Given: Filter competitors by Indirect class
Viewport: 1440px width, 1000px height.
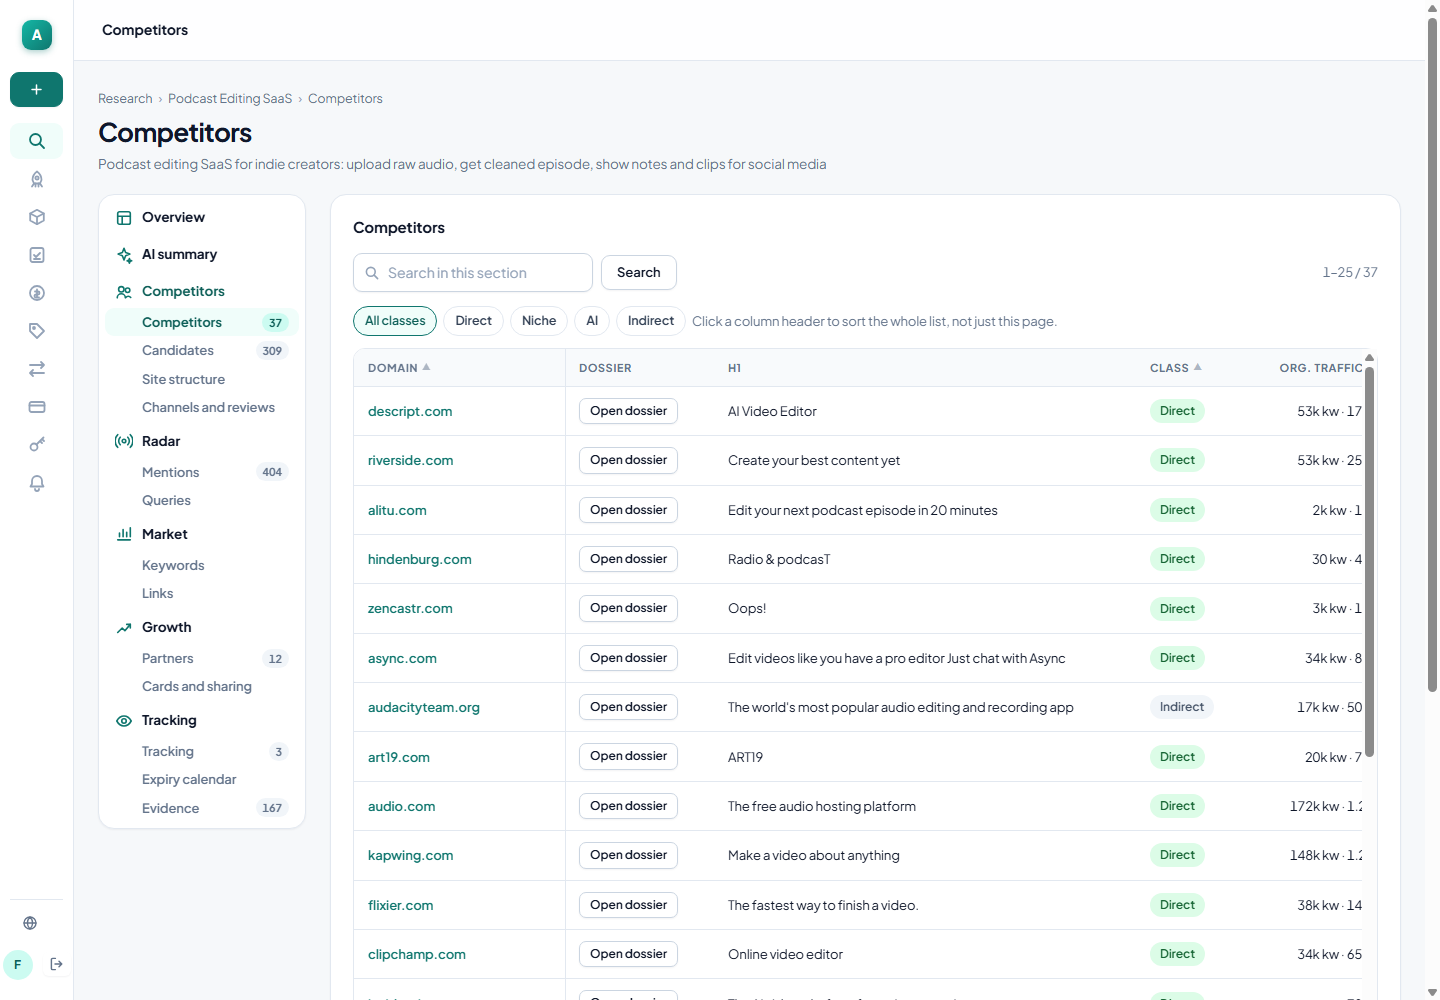Looking at the screenshot, I should [651, 321].
